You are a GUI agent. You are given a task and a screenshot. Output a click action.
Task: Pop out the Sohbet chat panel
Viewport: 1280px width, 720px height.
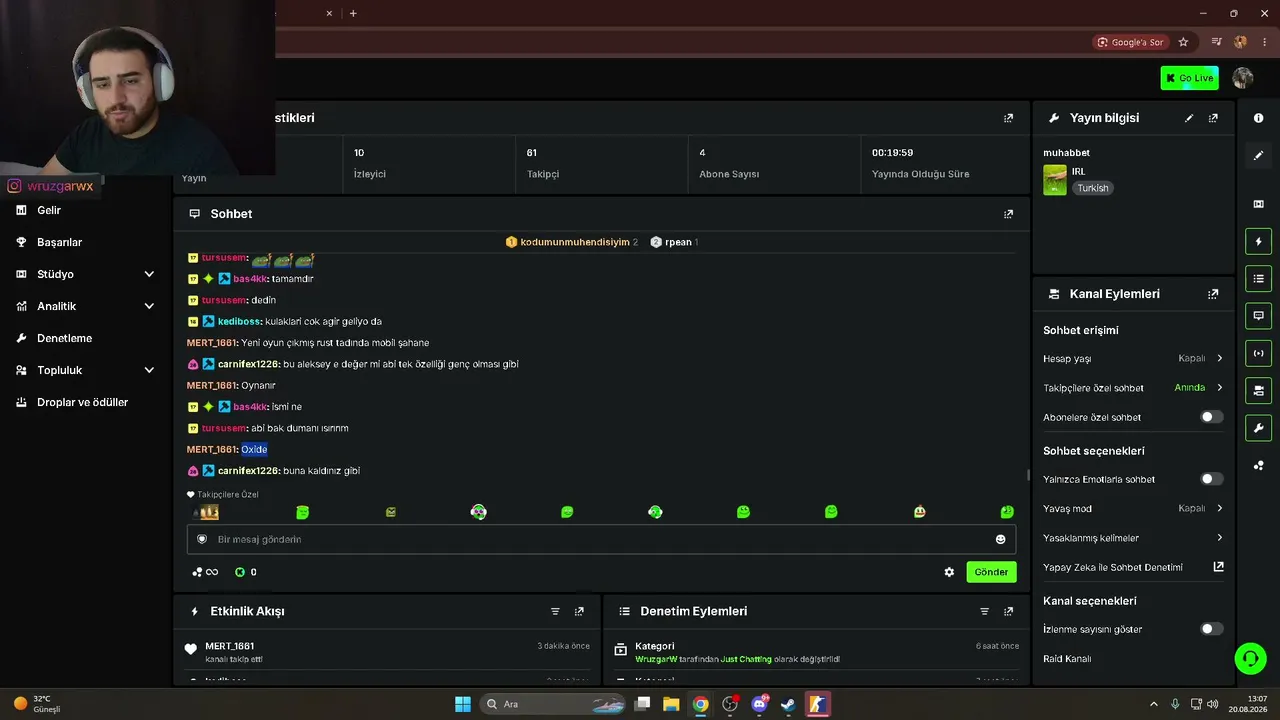pos(1008,214)
